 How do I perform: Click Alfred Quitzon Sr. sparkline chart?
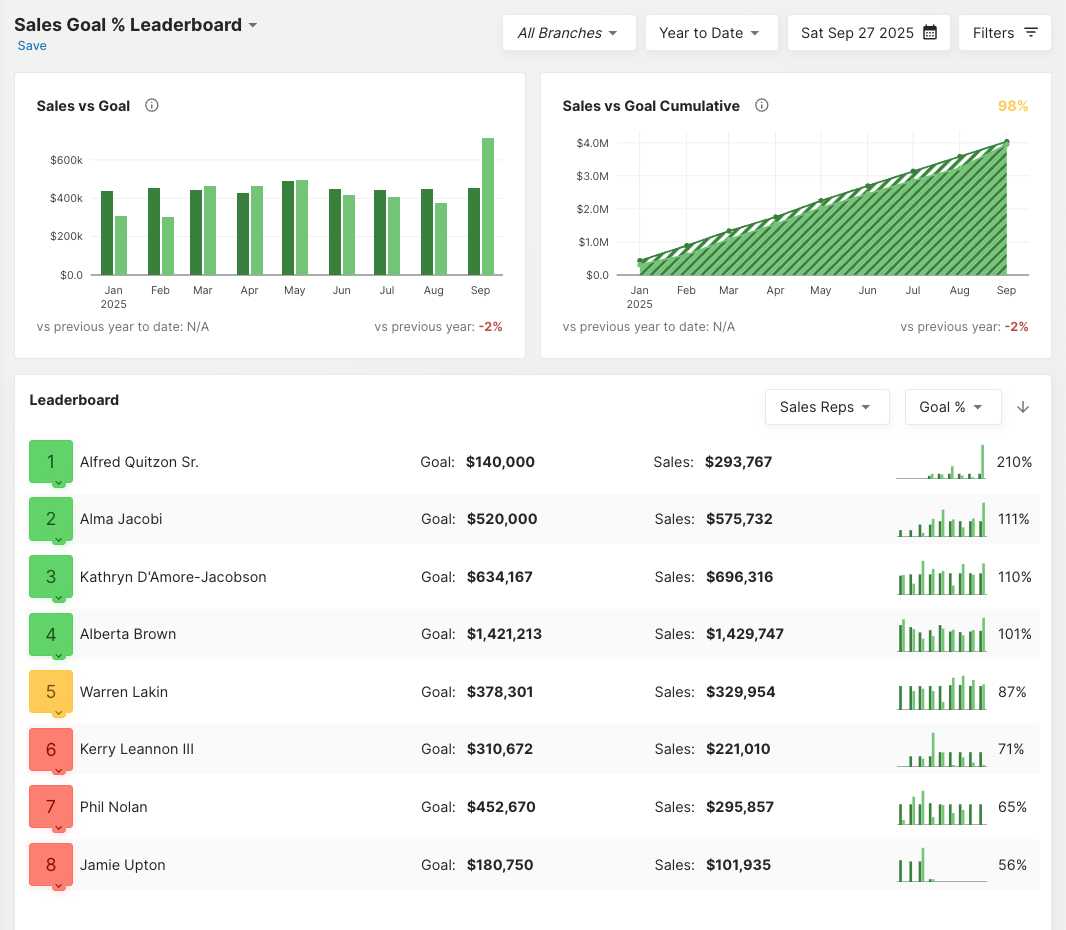click(940, 462)
